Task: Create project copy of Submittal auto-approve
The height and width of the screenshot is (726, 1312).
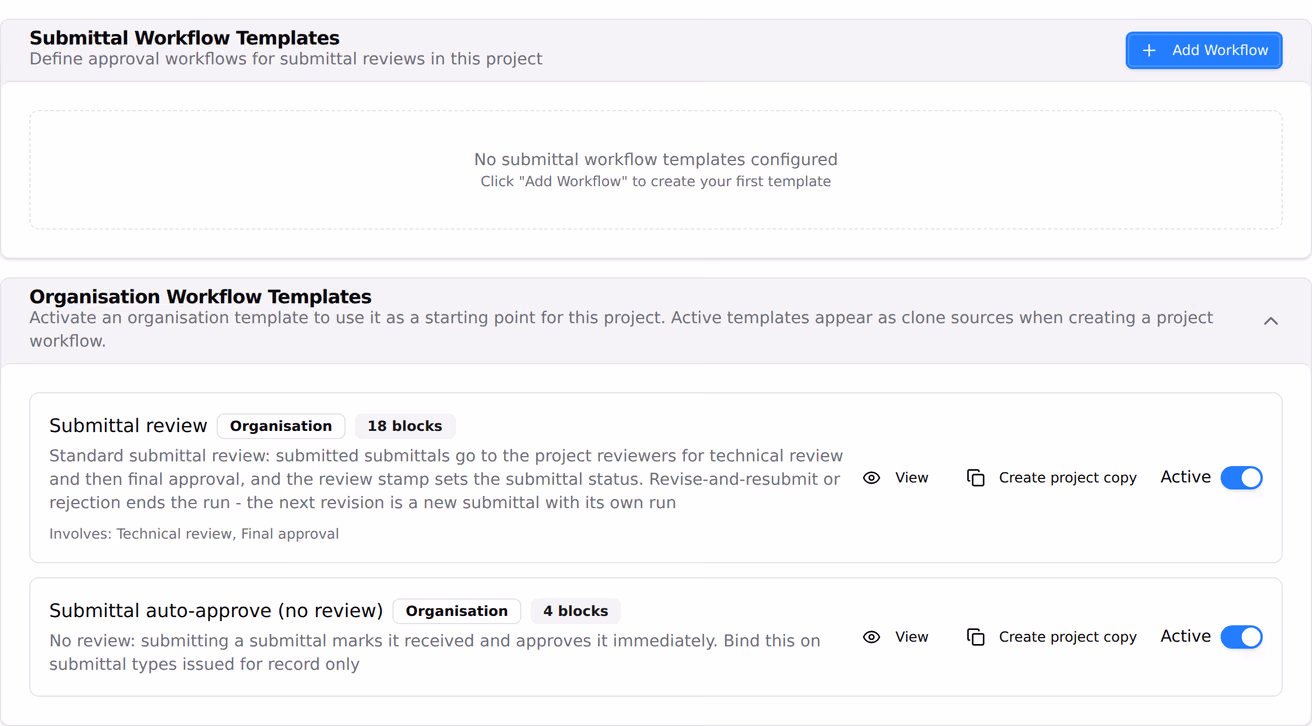Action: click(1052, 637)
